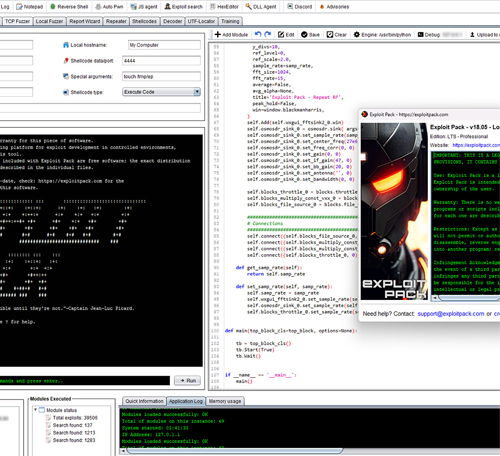The height and width of the screenshot is (456, 500).
Task: Click the license text horizontal scrollbar
Action: (470, 298)
